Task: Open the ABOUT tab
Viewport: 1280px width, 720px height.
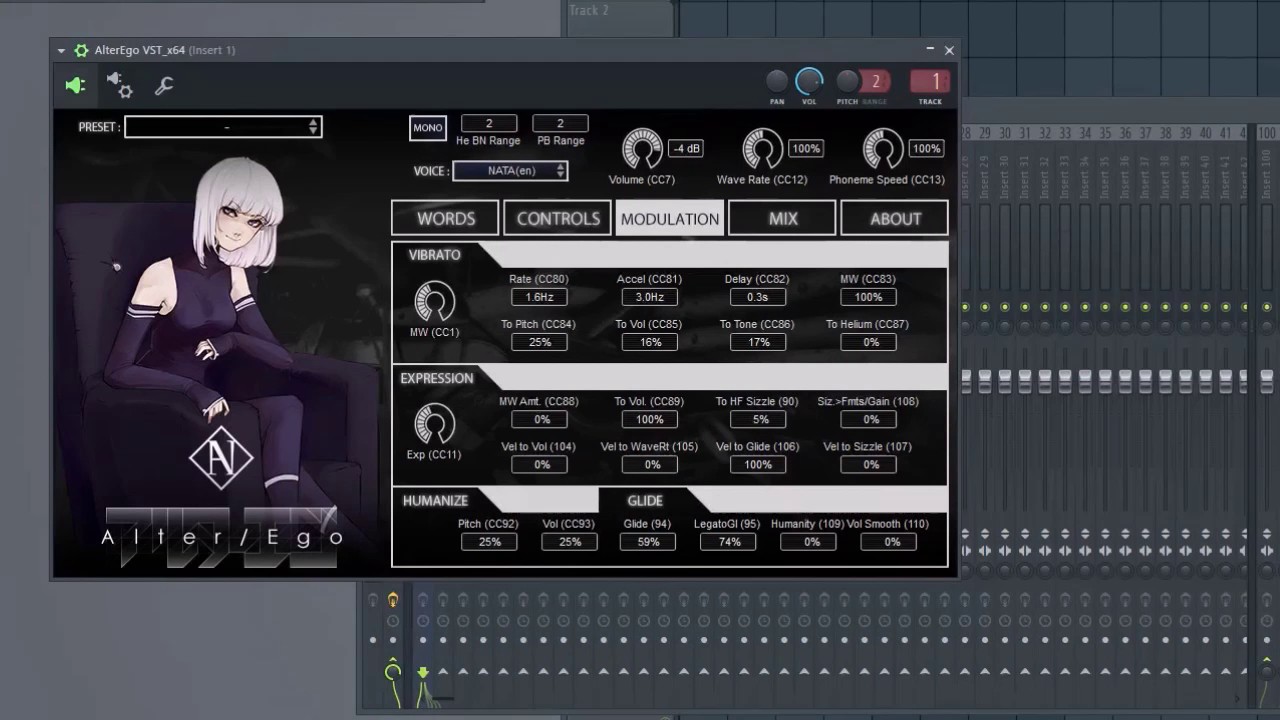Action: point(895,219)
